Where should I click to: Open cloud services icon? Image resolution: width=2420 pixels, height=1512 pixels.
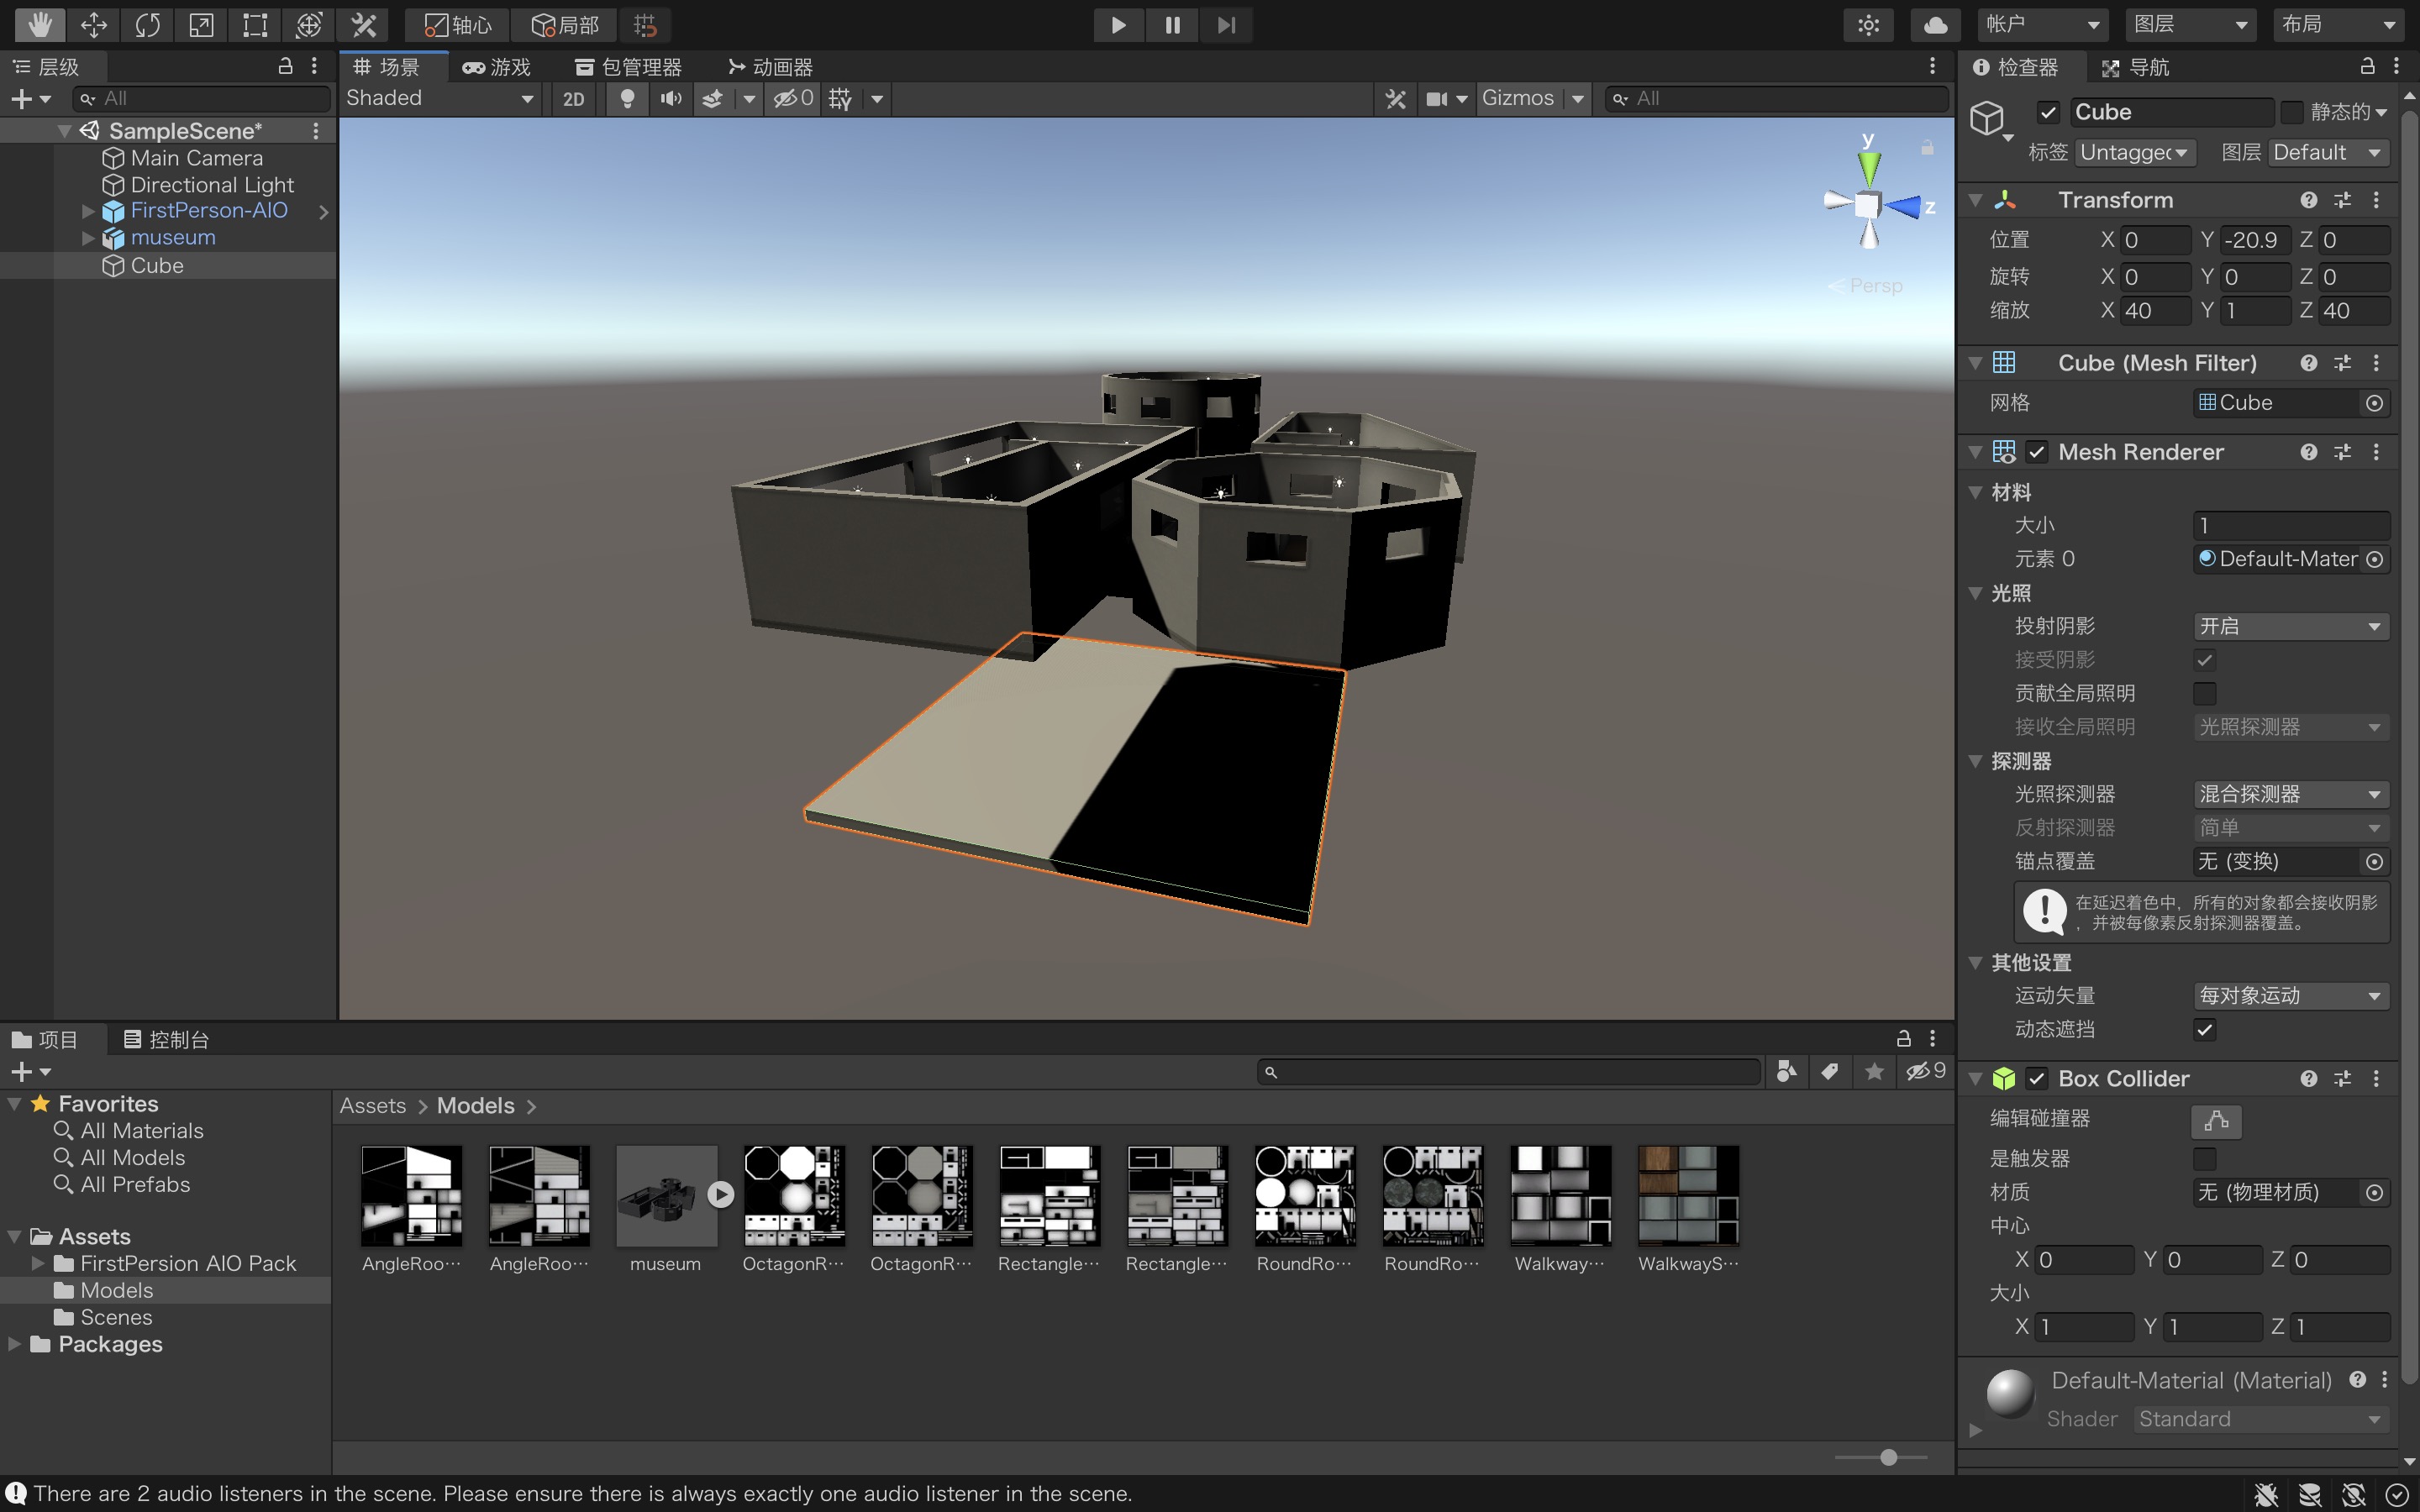(1935, 24)
